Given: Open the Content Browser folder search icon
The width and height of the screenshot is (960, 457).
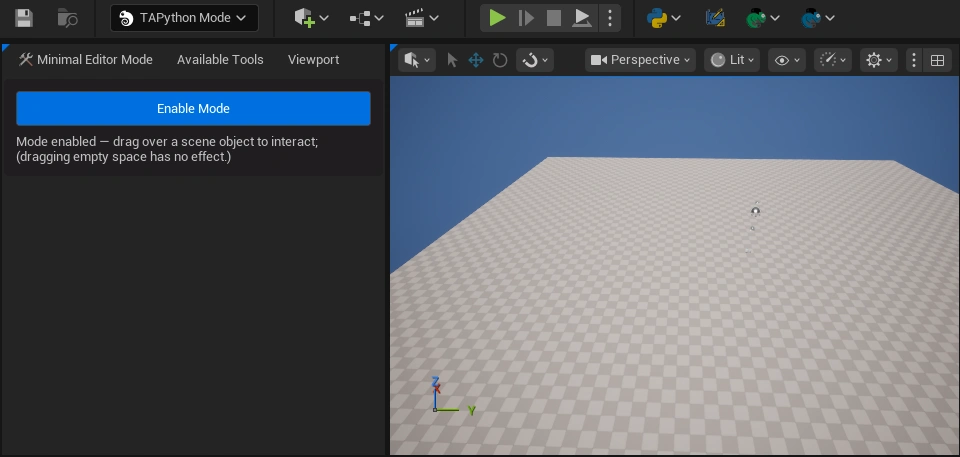Looking at the screenshot, I should 67,18.
